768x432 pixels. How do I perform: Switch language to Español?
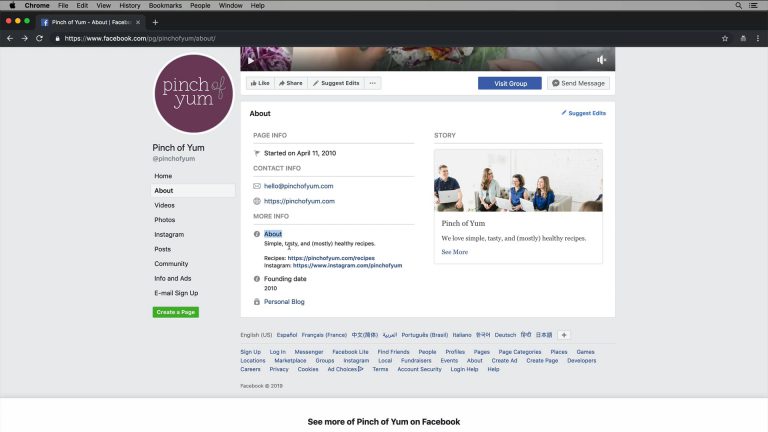click(287, 335)
